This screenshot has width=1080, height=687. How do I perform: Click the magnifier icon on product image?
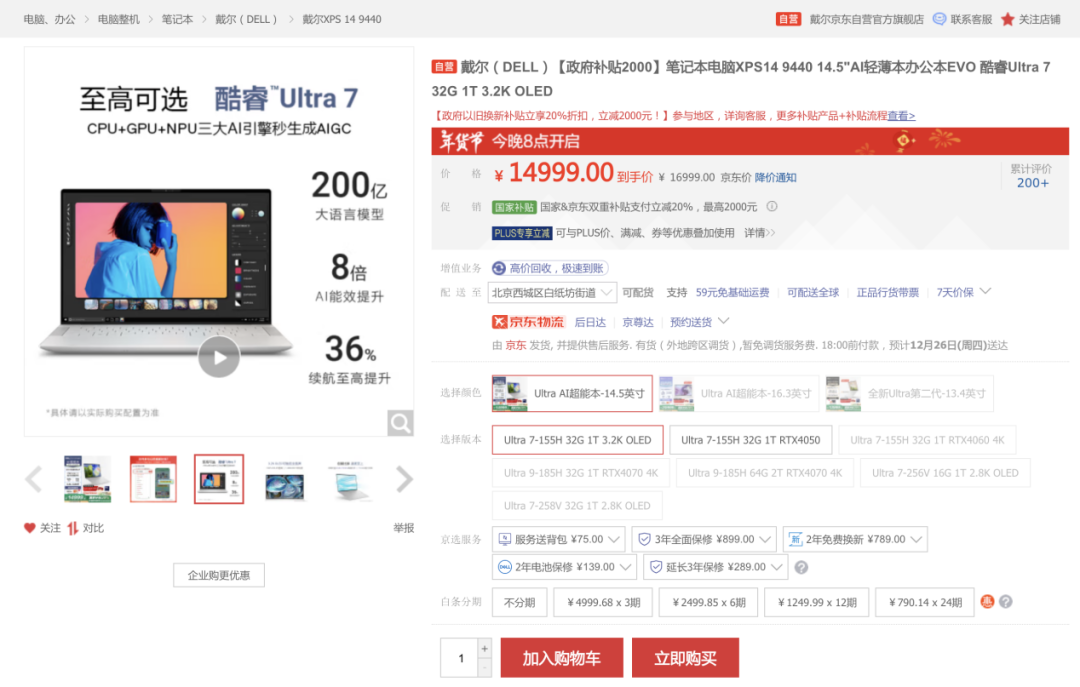coord(400,423)
